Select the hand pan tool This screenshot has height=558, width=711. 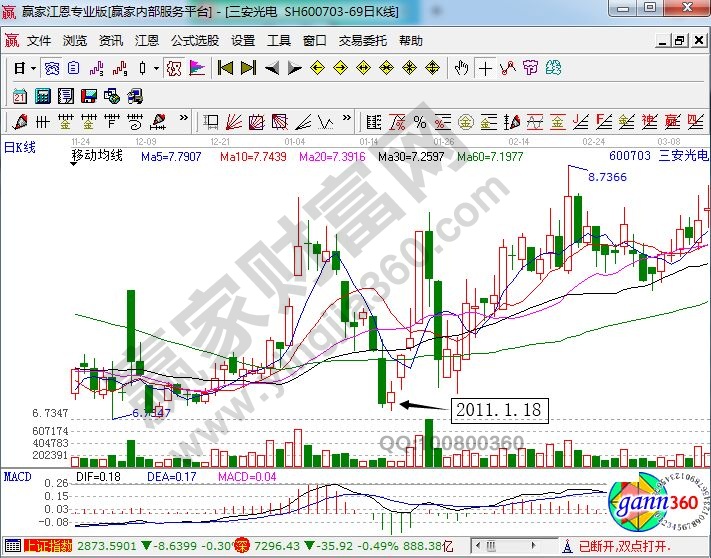click(461, 68)
